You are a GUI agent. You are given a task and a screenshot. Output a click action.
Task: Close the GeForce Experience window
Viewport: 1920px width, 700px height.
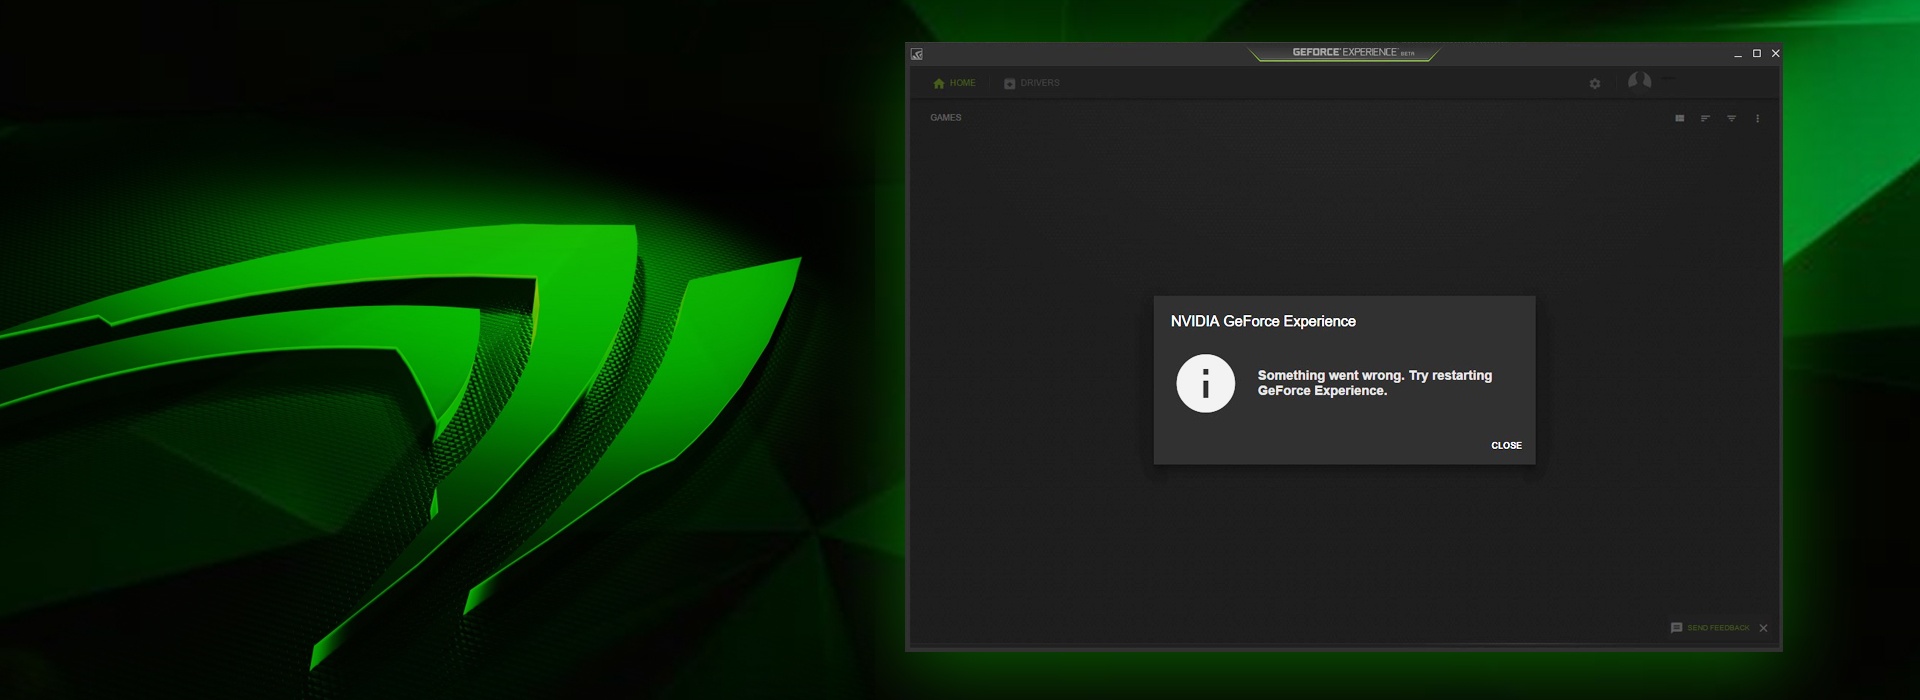1776,54
